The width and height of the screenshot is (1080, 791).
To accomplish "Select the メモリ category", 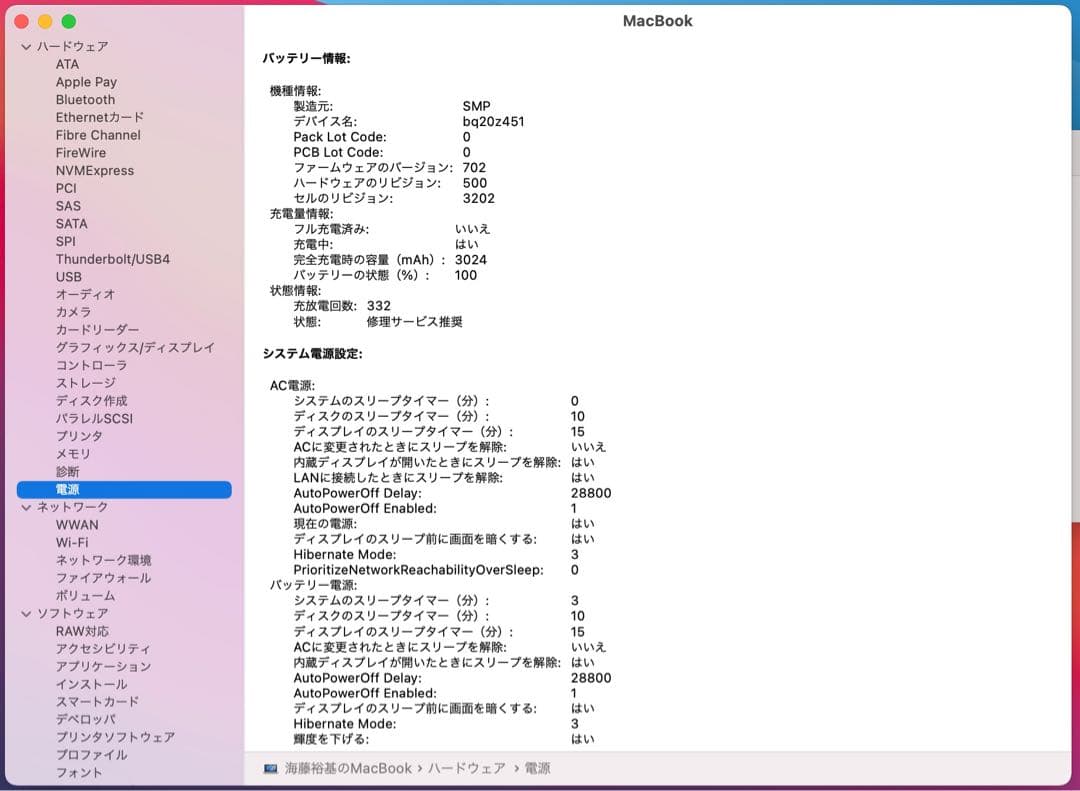I will pos(71,453).
